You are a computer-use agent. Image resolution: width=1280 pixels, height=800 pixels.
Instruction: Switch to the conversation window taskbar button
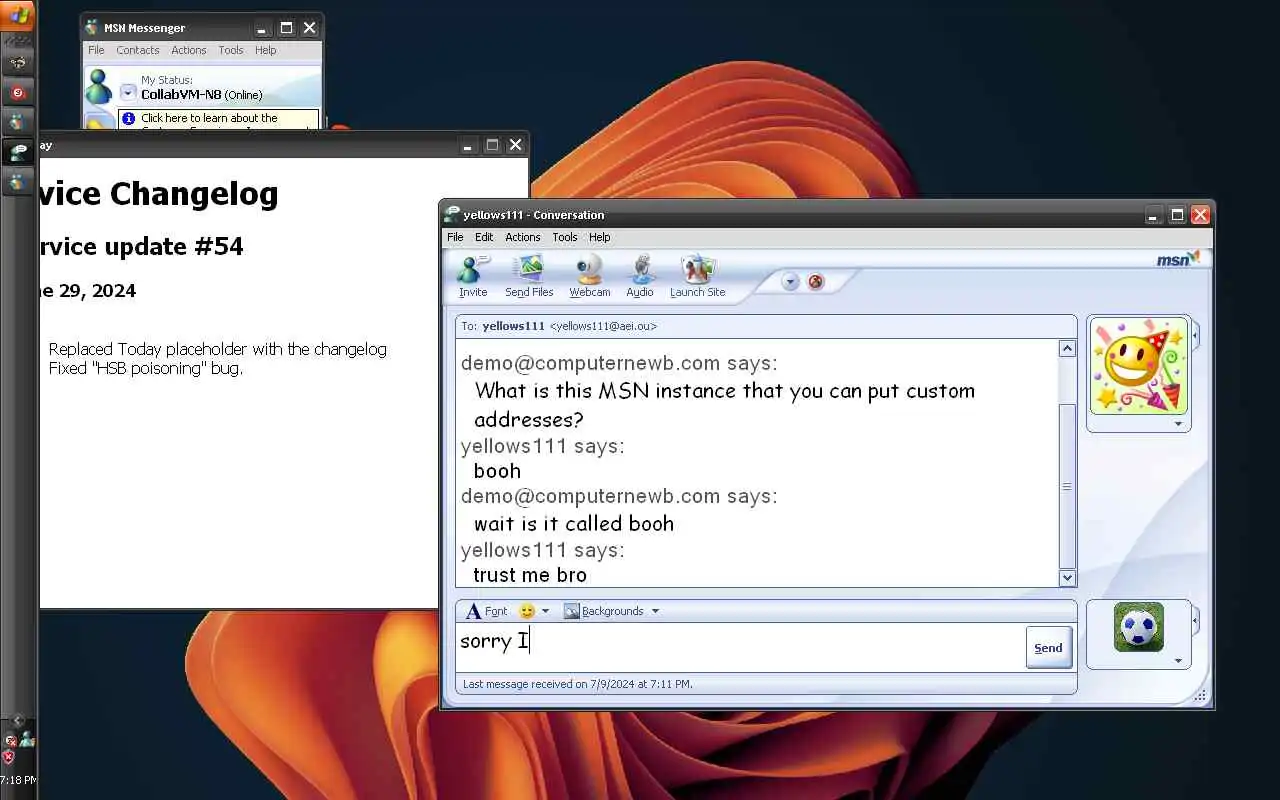[17, 152]
